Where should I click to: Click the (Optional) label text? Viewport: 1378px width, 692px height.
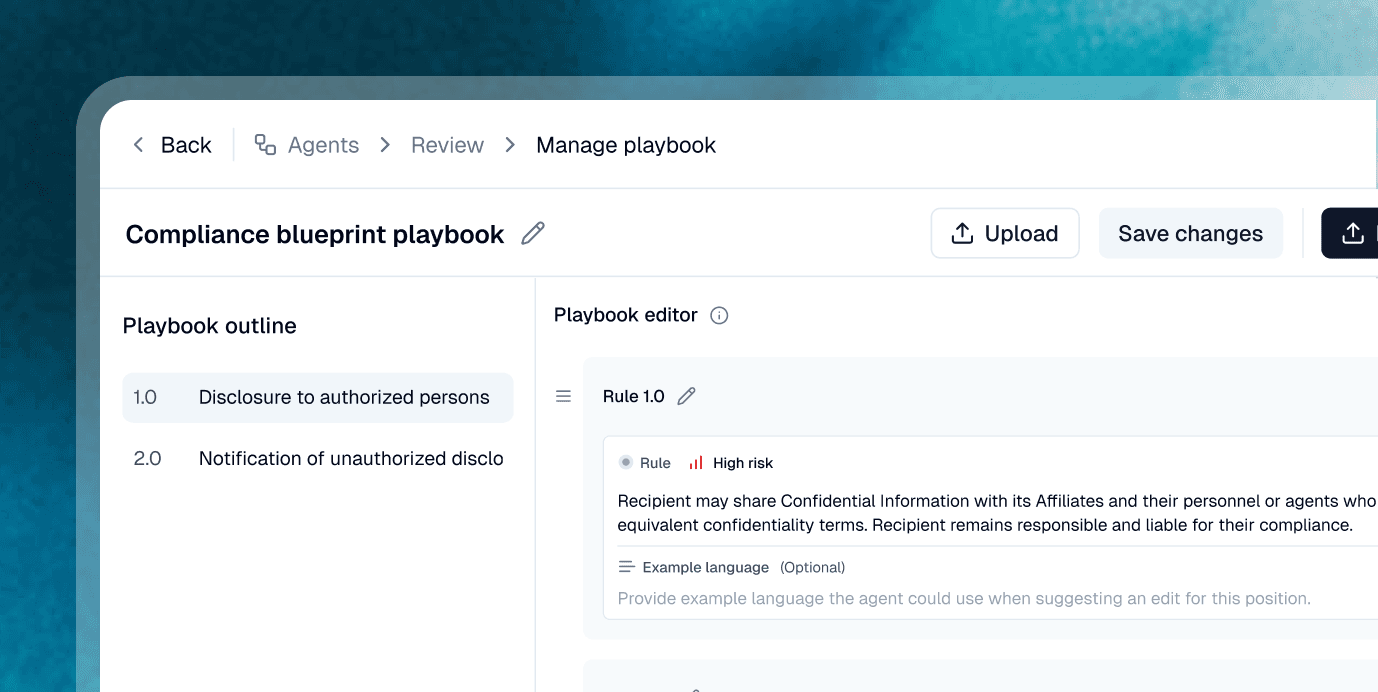(x=812, y=567)
